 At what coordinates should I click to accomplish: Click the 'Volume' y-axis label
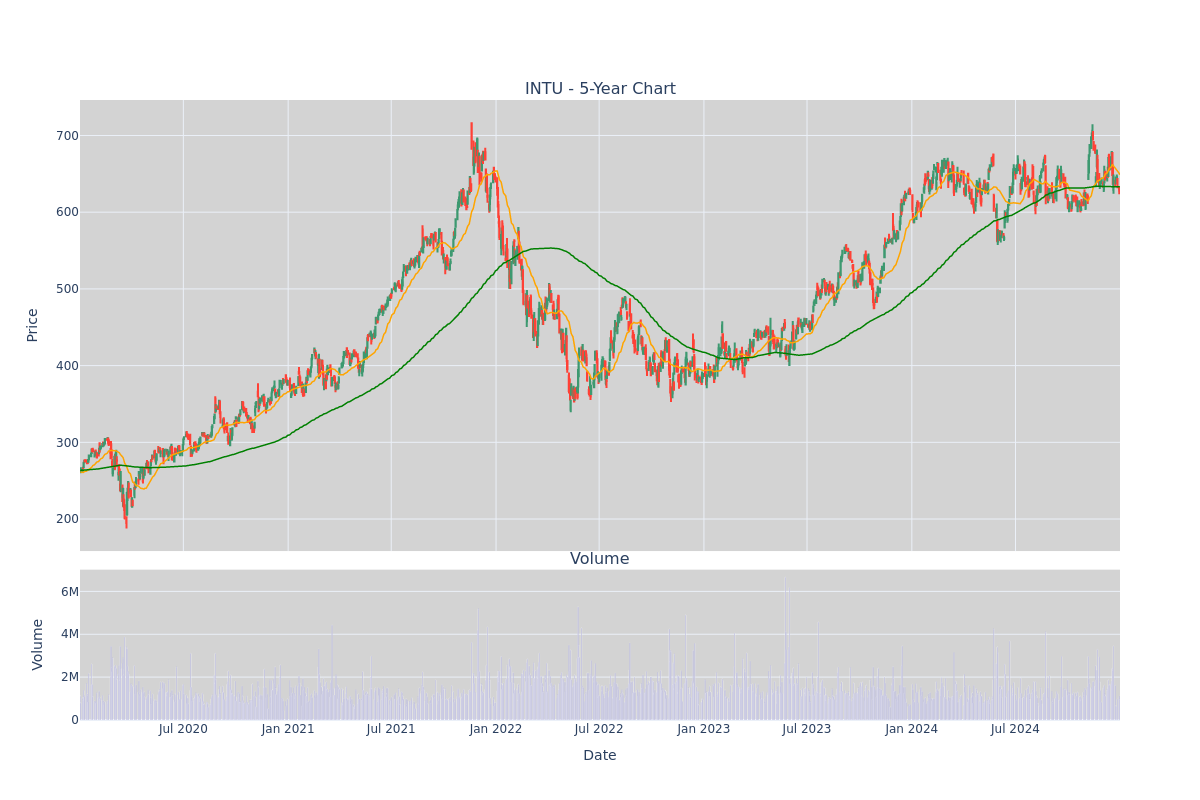[x=38, y=644]
